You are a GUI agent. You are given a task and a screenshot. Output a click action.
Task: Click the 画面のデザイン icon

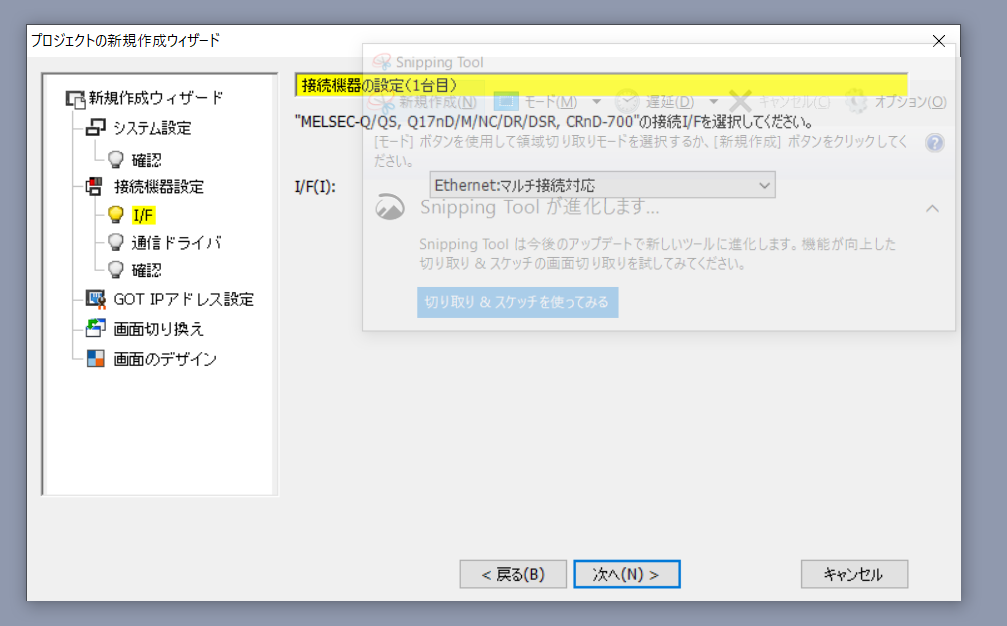[95, 358]
